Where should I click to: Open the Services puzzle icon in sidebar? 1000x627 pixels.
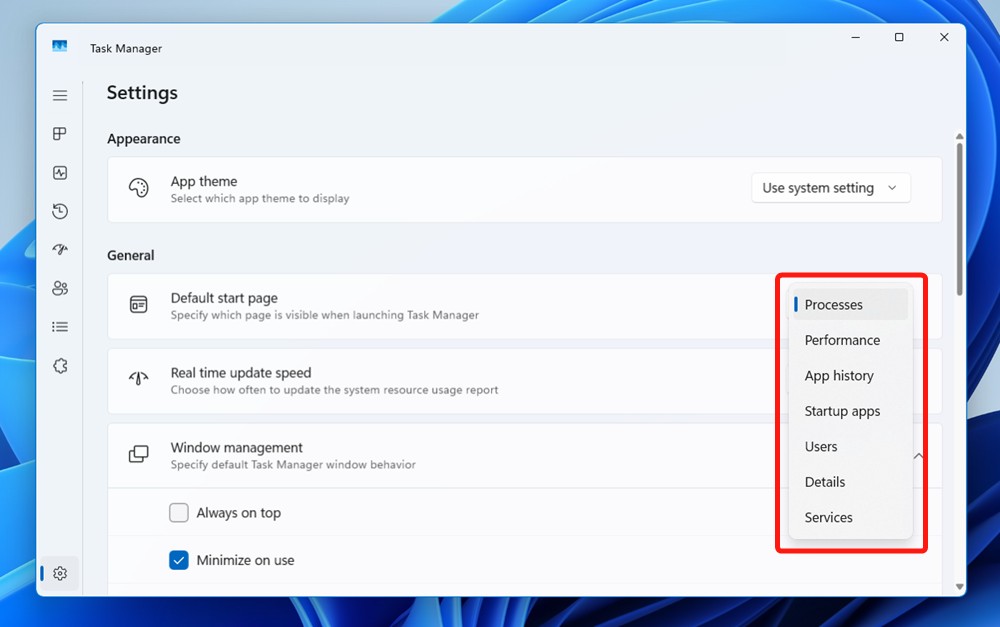coord(60,366)
